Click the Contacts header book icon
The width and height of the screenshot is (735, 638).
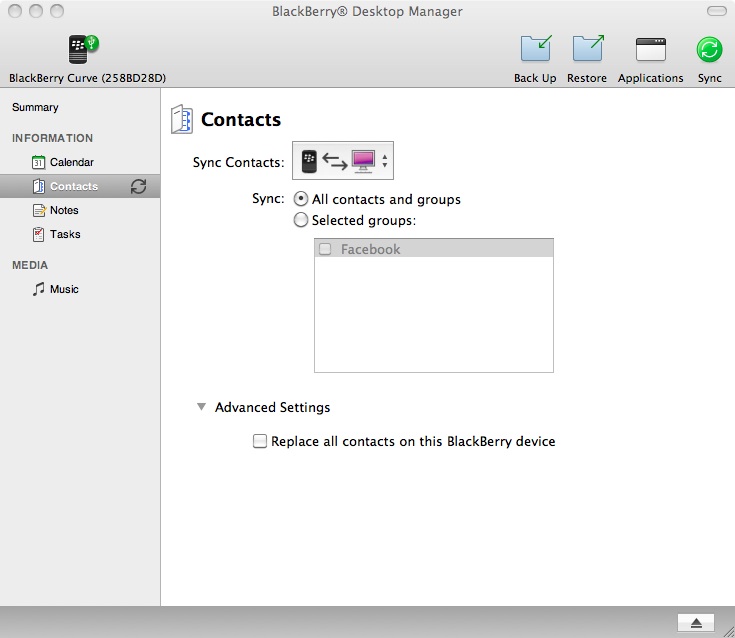click(x=182, y=119)
